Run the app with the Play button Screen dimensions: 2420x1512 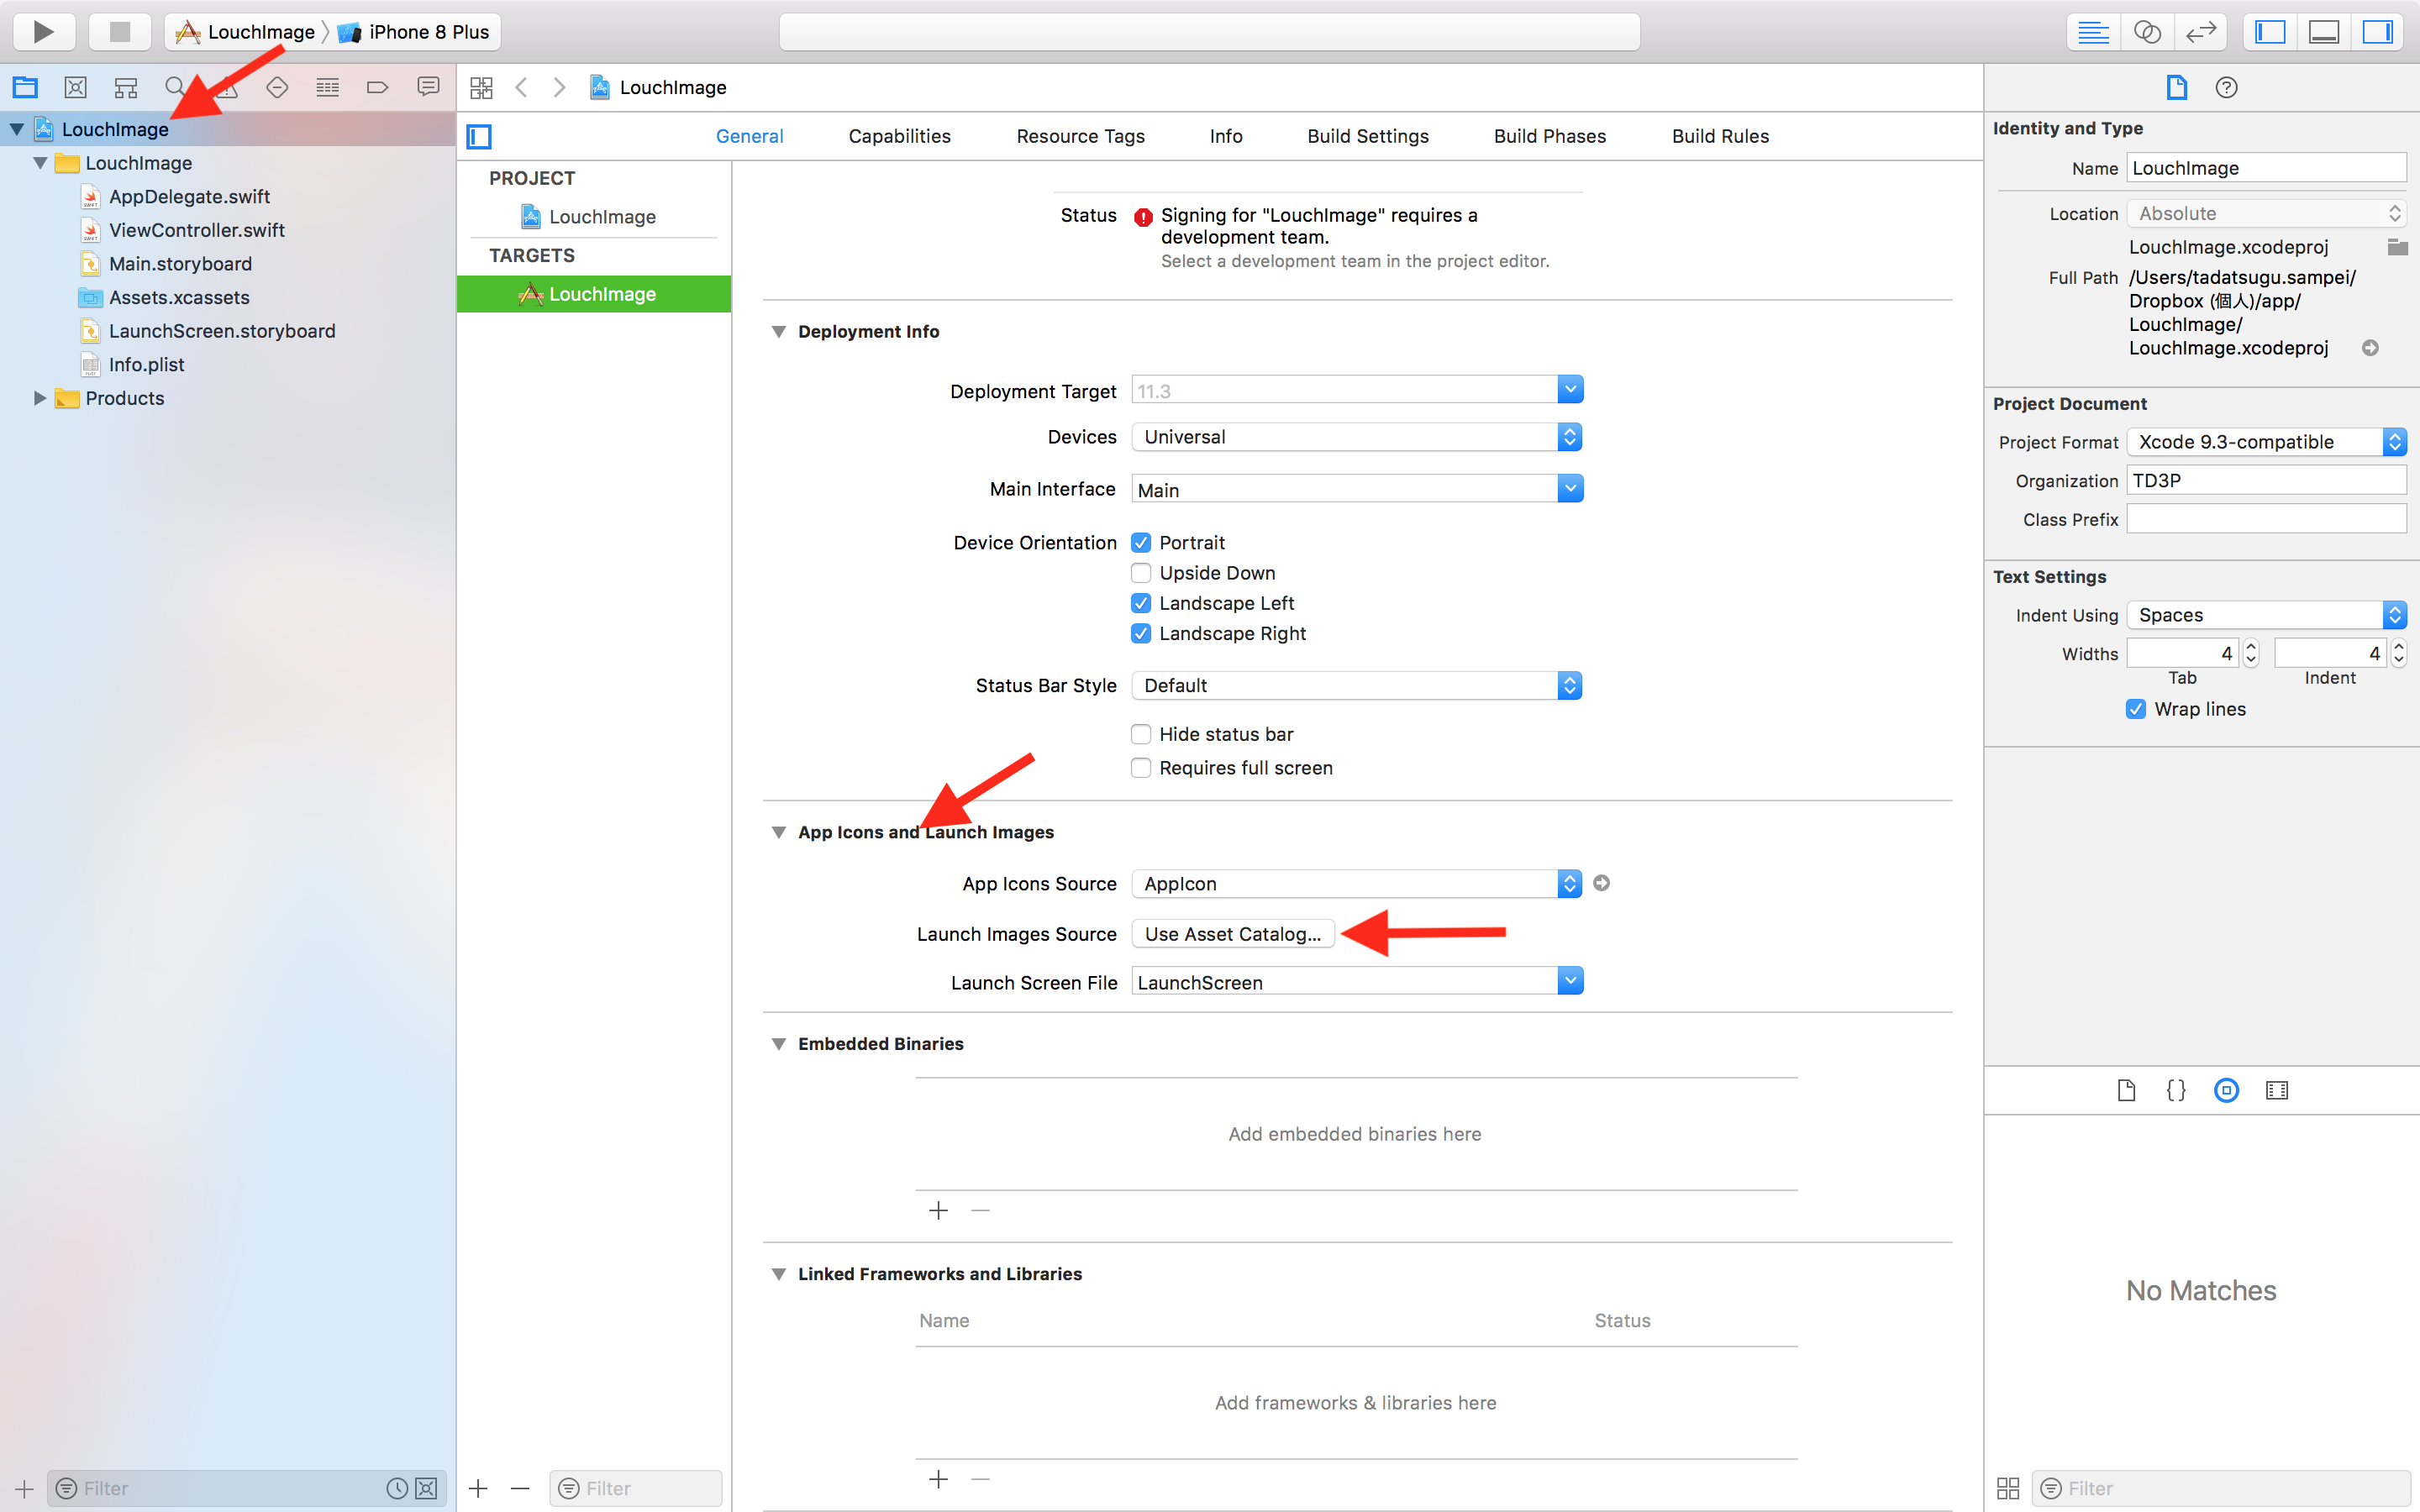point(44,31)
